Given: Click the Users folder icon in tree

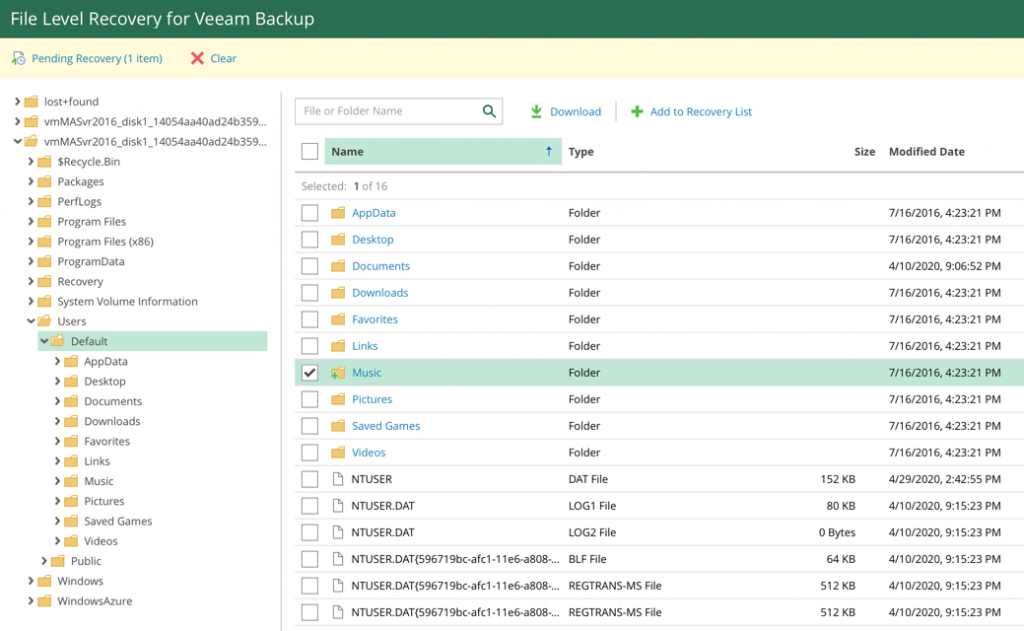Looking at the screenshot, I should (x=44, y=321).
